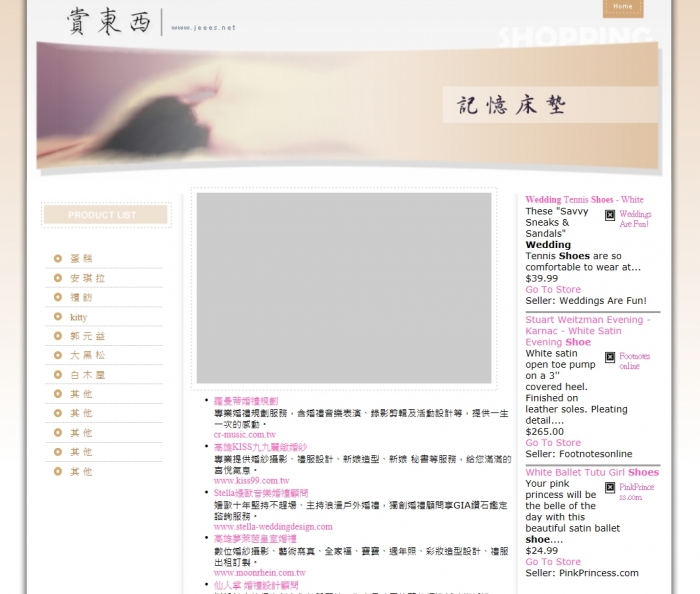Viewport: 700px width, 594px height.
Task: Open the Stella音樂婚禮顧問 link
Action: (x=261, y=493)
